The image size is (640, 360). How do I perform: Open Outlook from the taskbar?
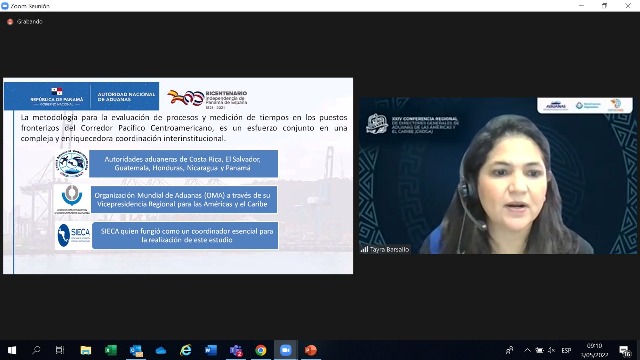point(136,350)
